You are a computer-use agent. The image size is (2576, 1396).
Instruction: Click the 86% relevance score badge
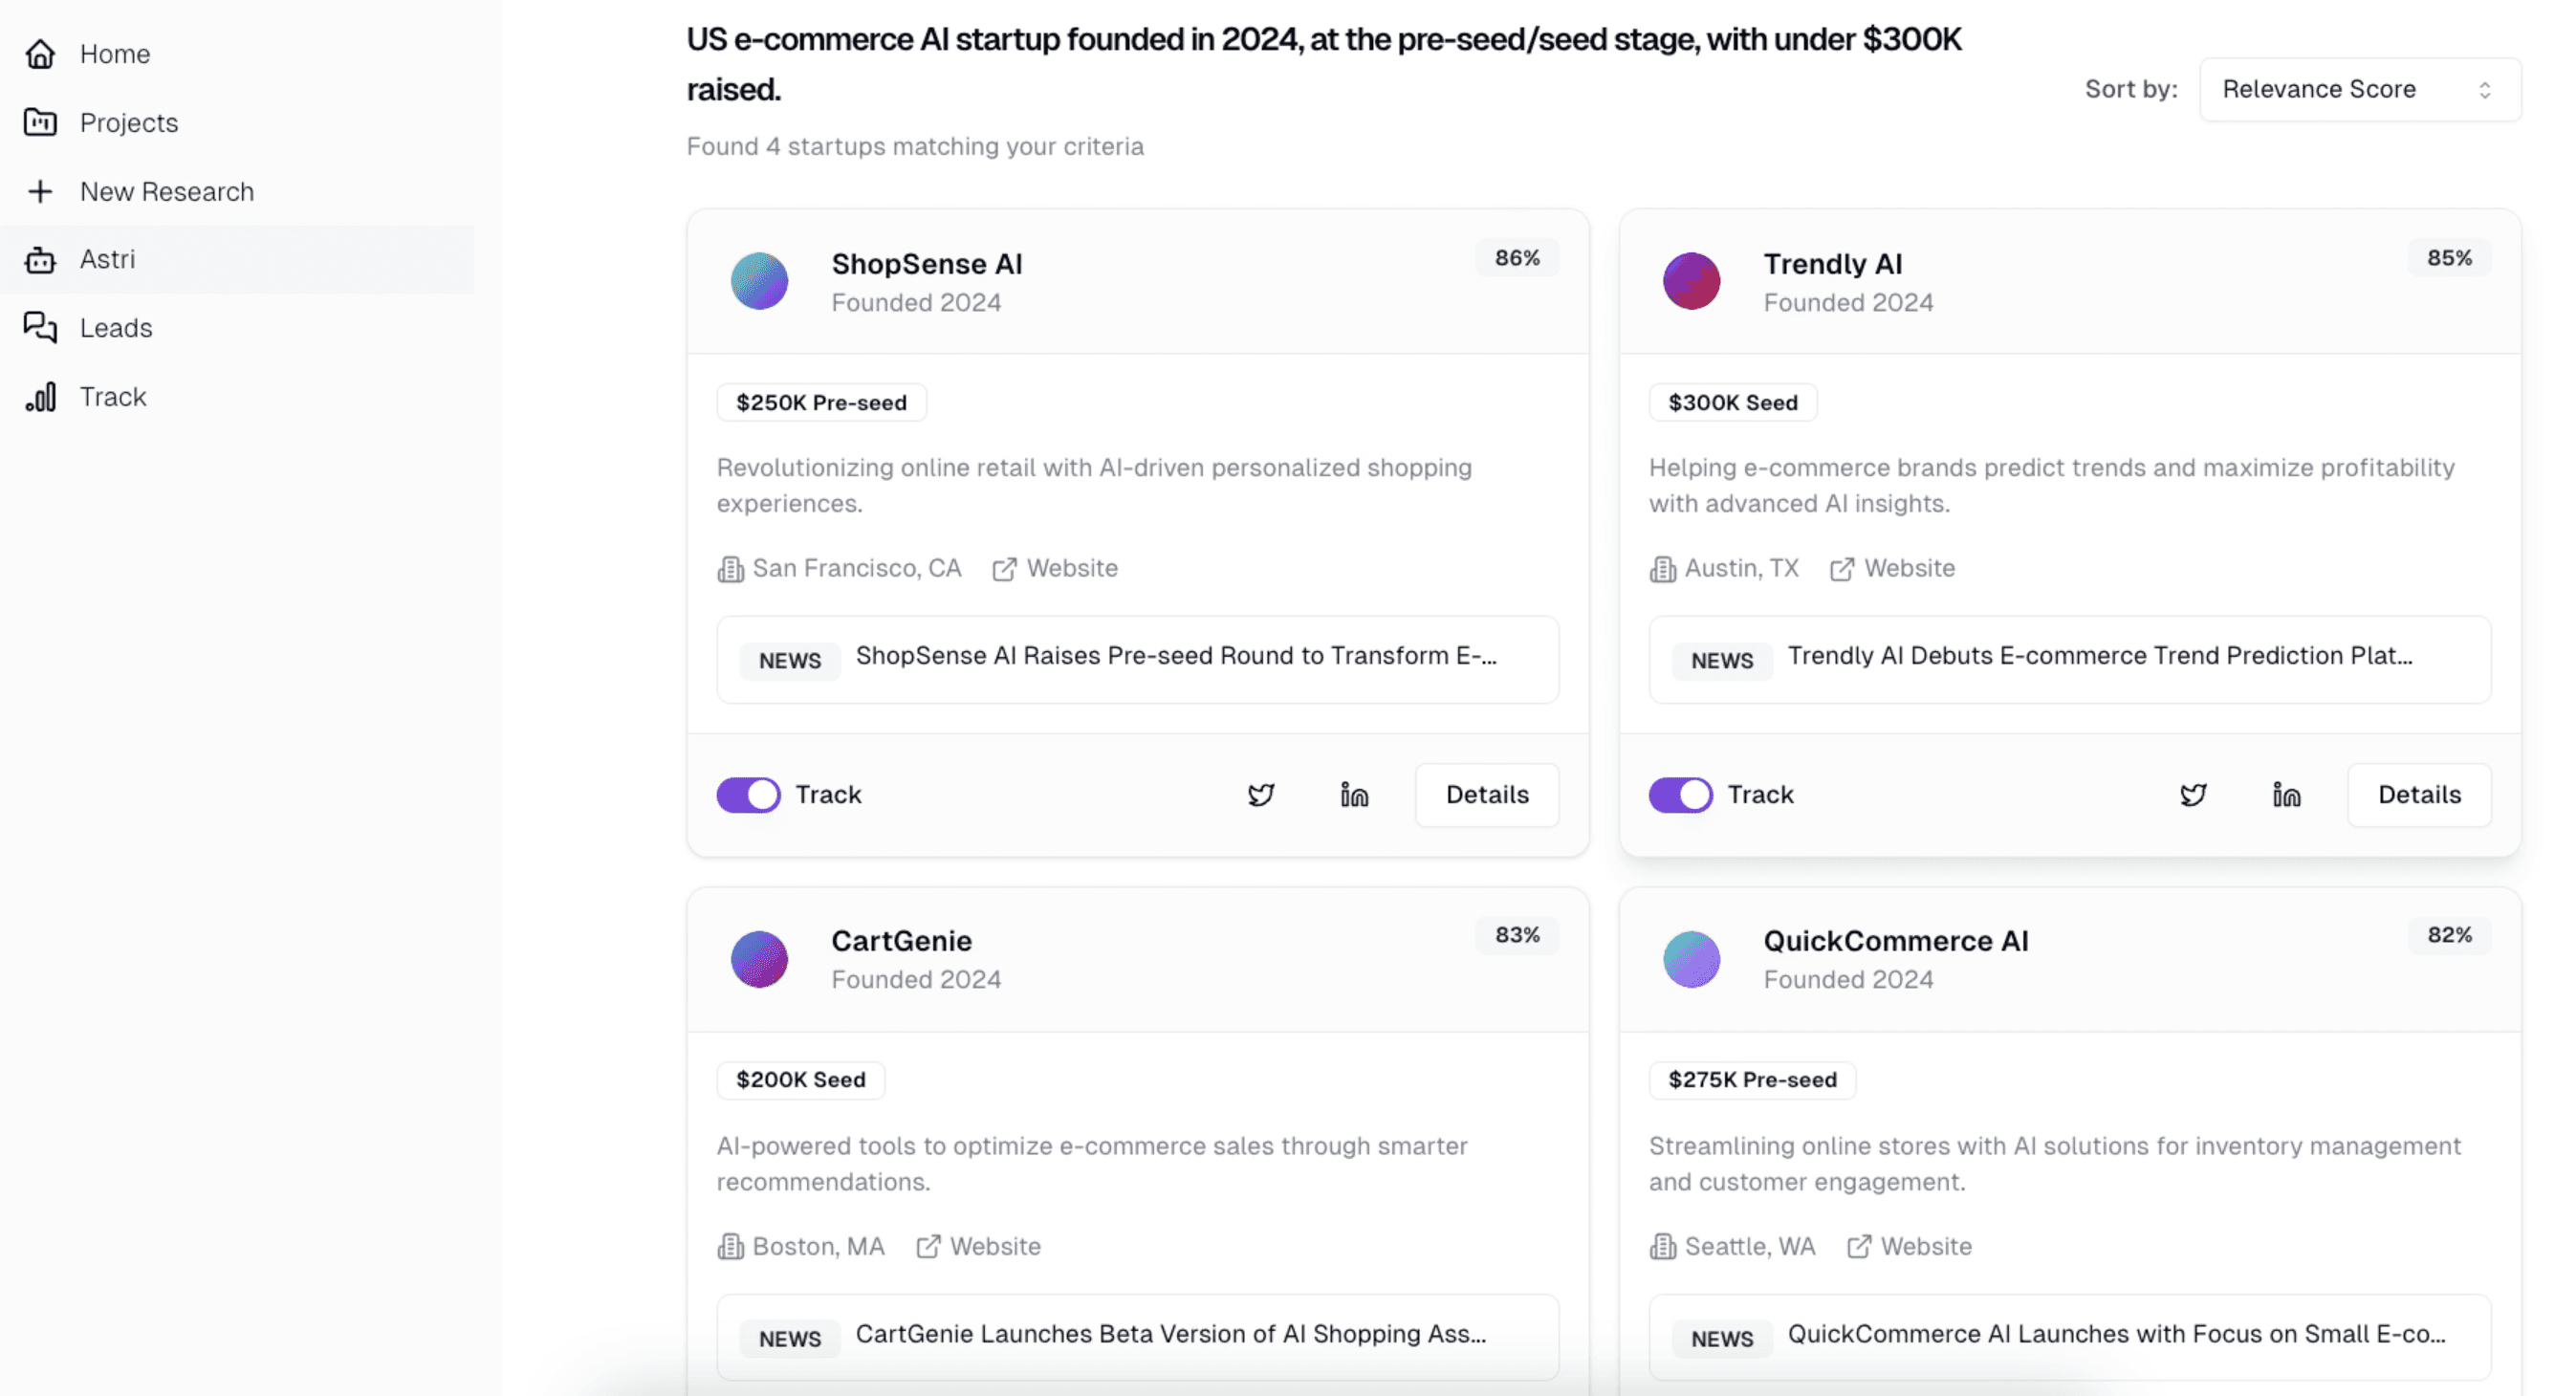point(1517,259)
